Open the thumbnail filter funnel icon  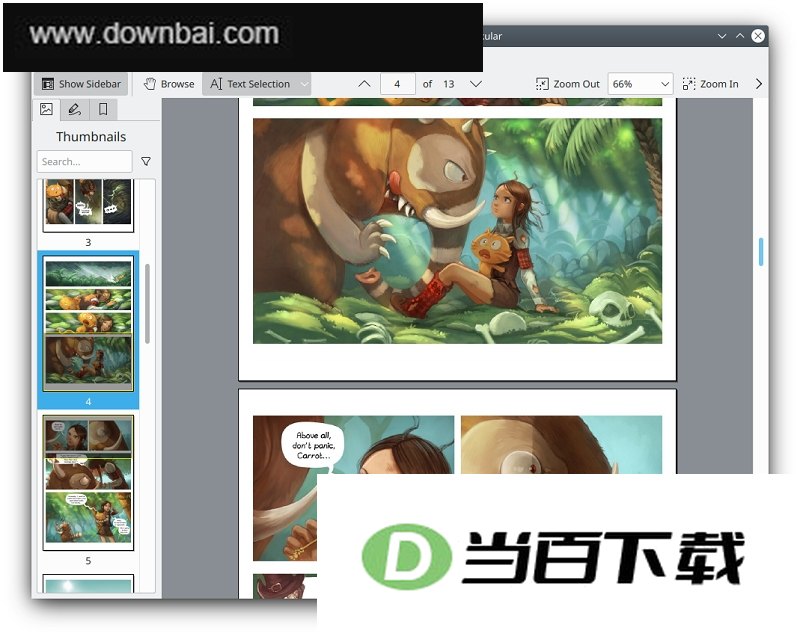point(146,161)
